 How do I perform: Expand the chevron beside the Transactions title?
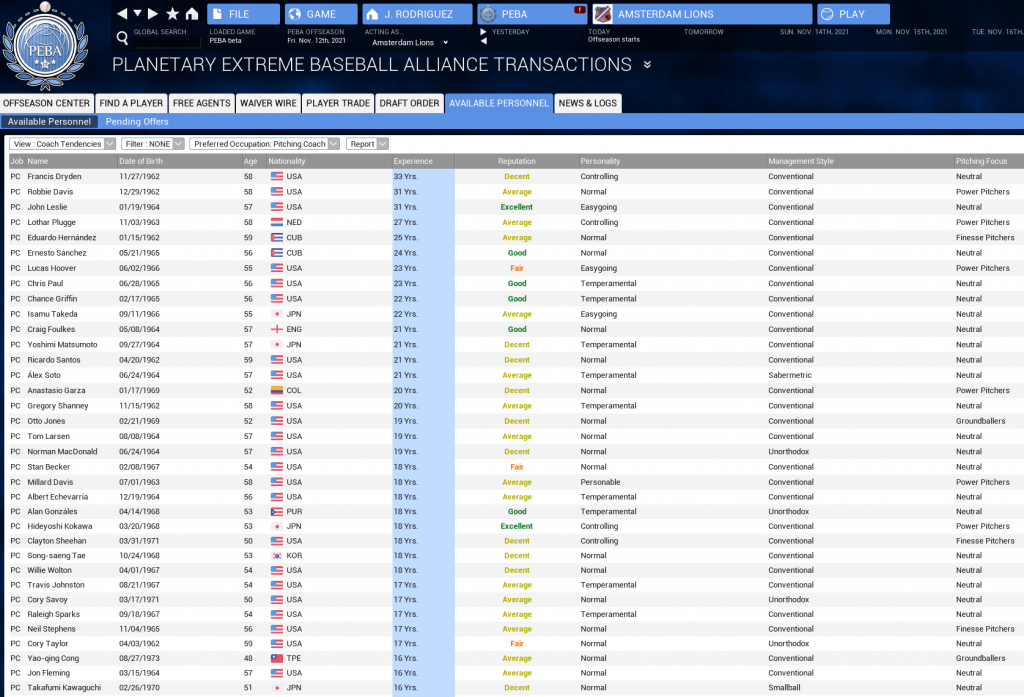tap(647, 65)
